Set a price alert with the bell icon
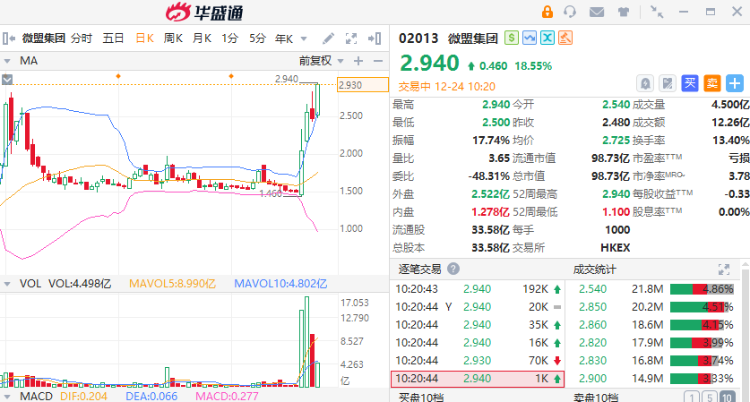Screen dimensions: 750x402 (x=645, y=83)
